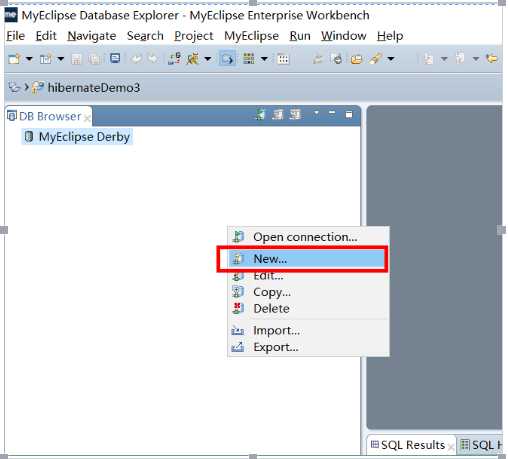Click the yellow back arrow toolbar icon
Image resolution: width=508 pixels, height=459 pixels.
pos(492,59)
